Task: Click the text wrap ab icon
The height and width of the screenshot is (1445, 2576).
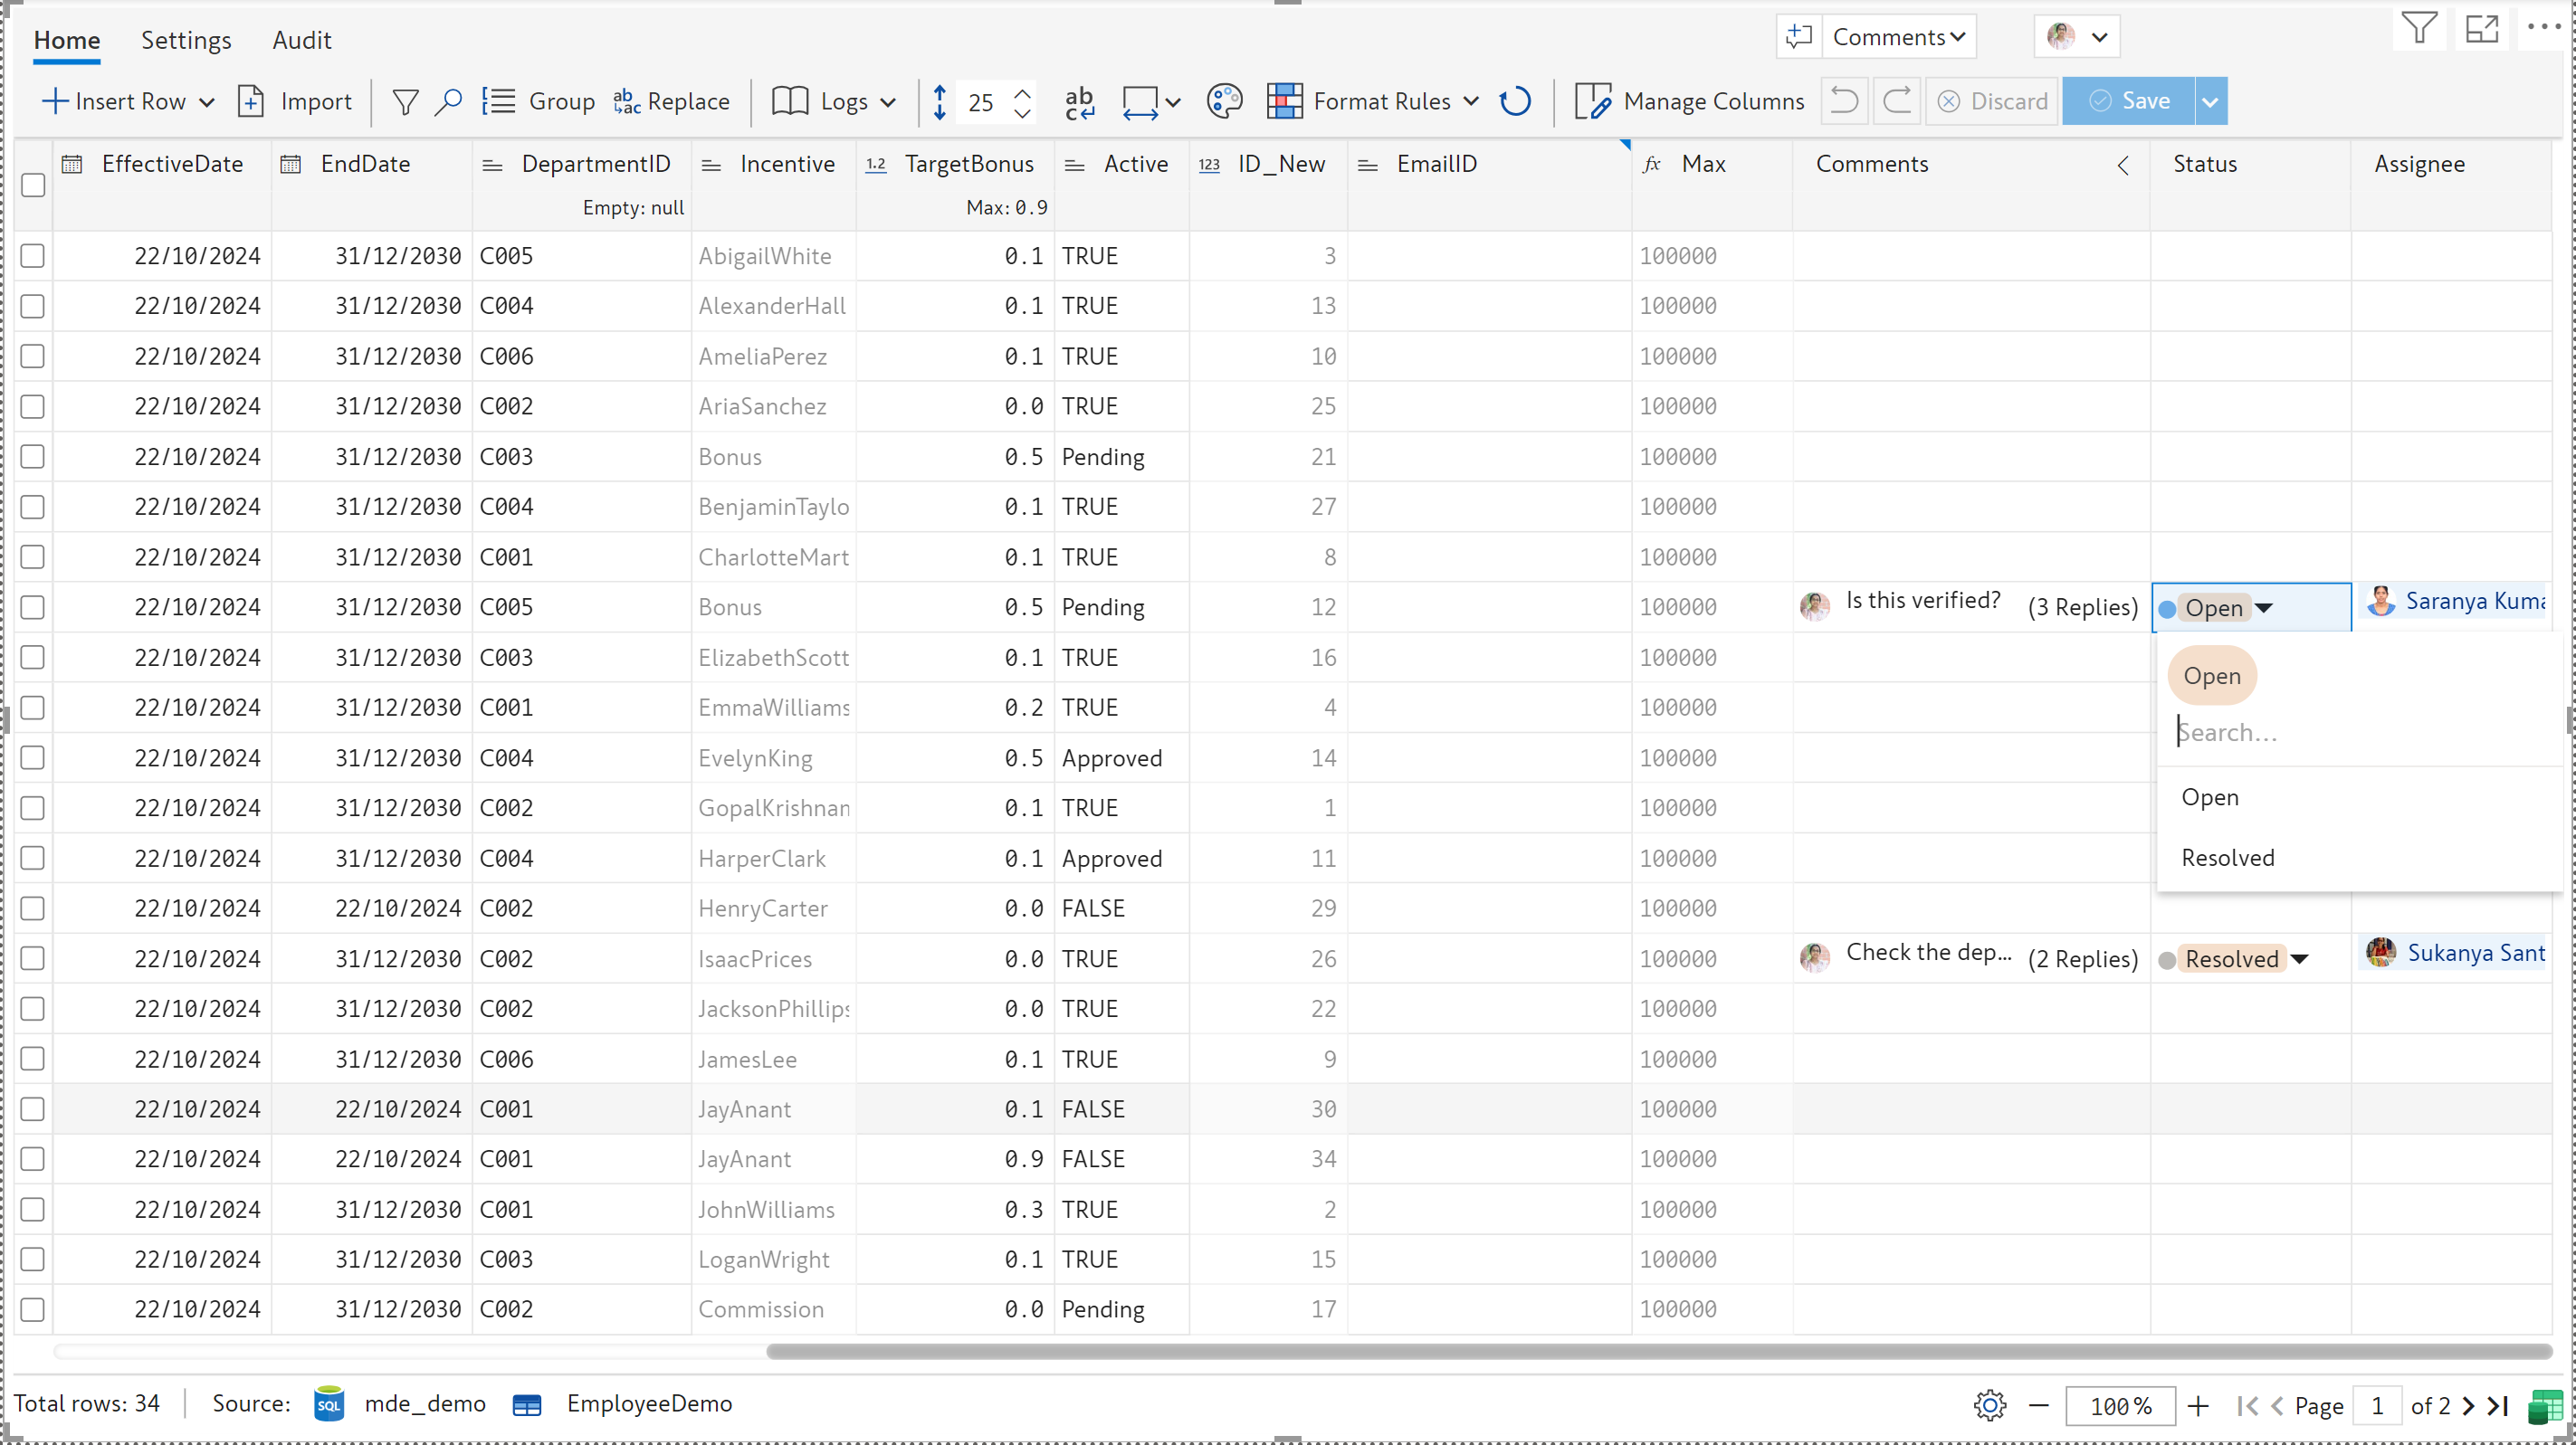Action: (x=1079, y=101)
